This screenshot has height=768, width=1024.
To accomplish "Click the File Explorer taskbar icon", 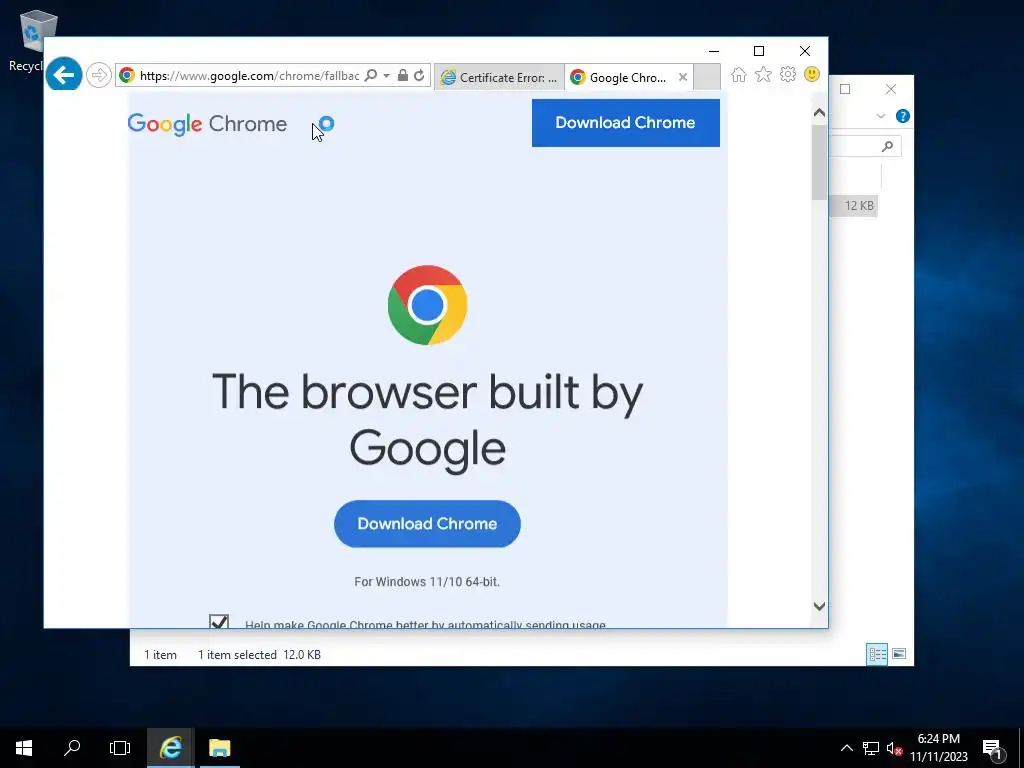I will pyautogui.click(x=219, y=748).
